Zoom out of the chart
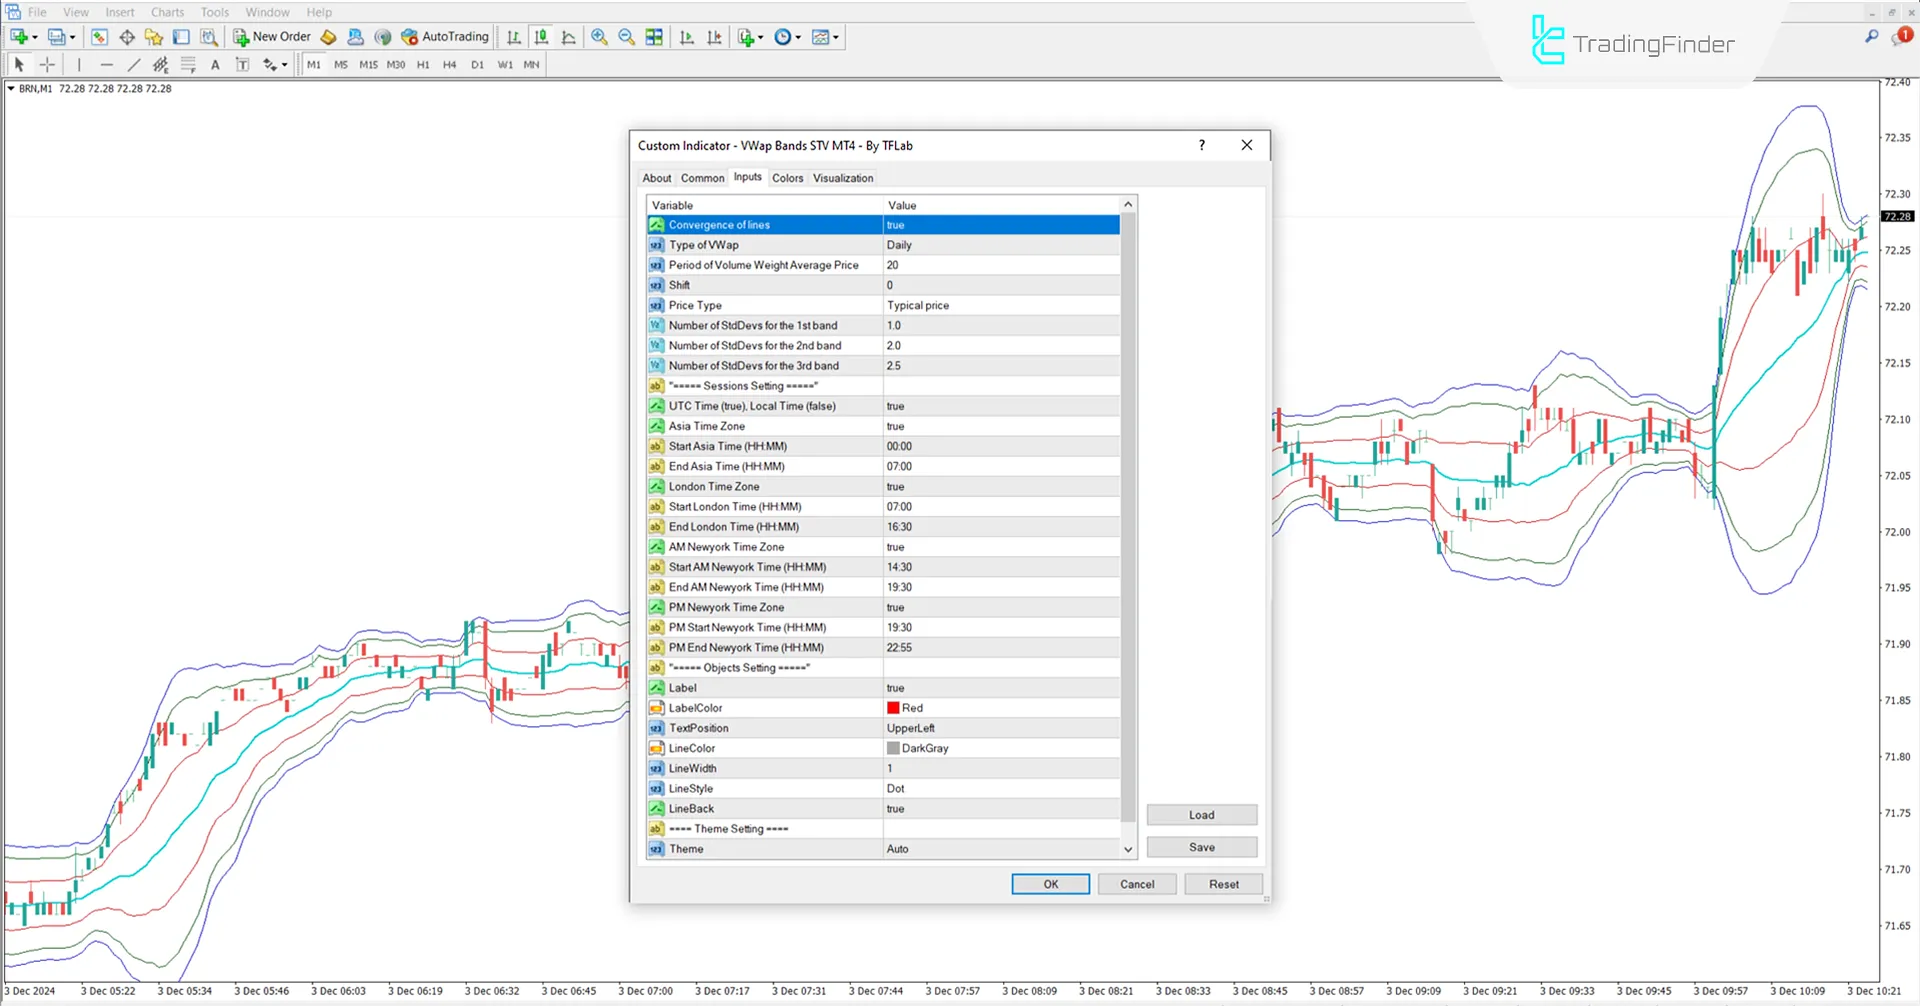Image resolution: width=1920 pixels, height=1006 pixels. click(x=626, y=37)
